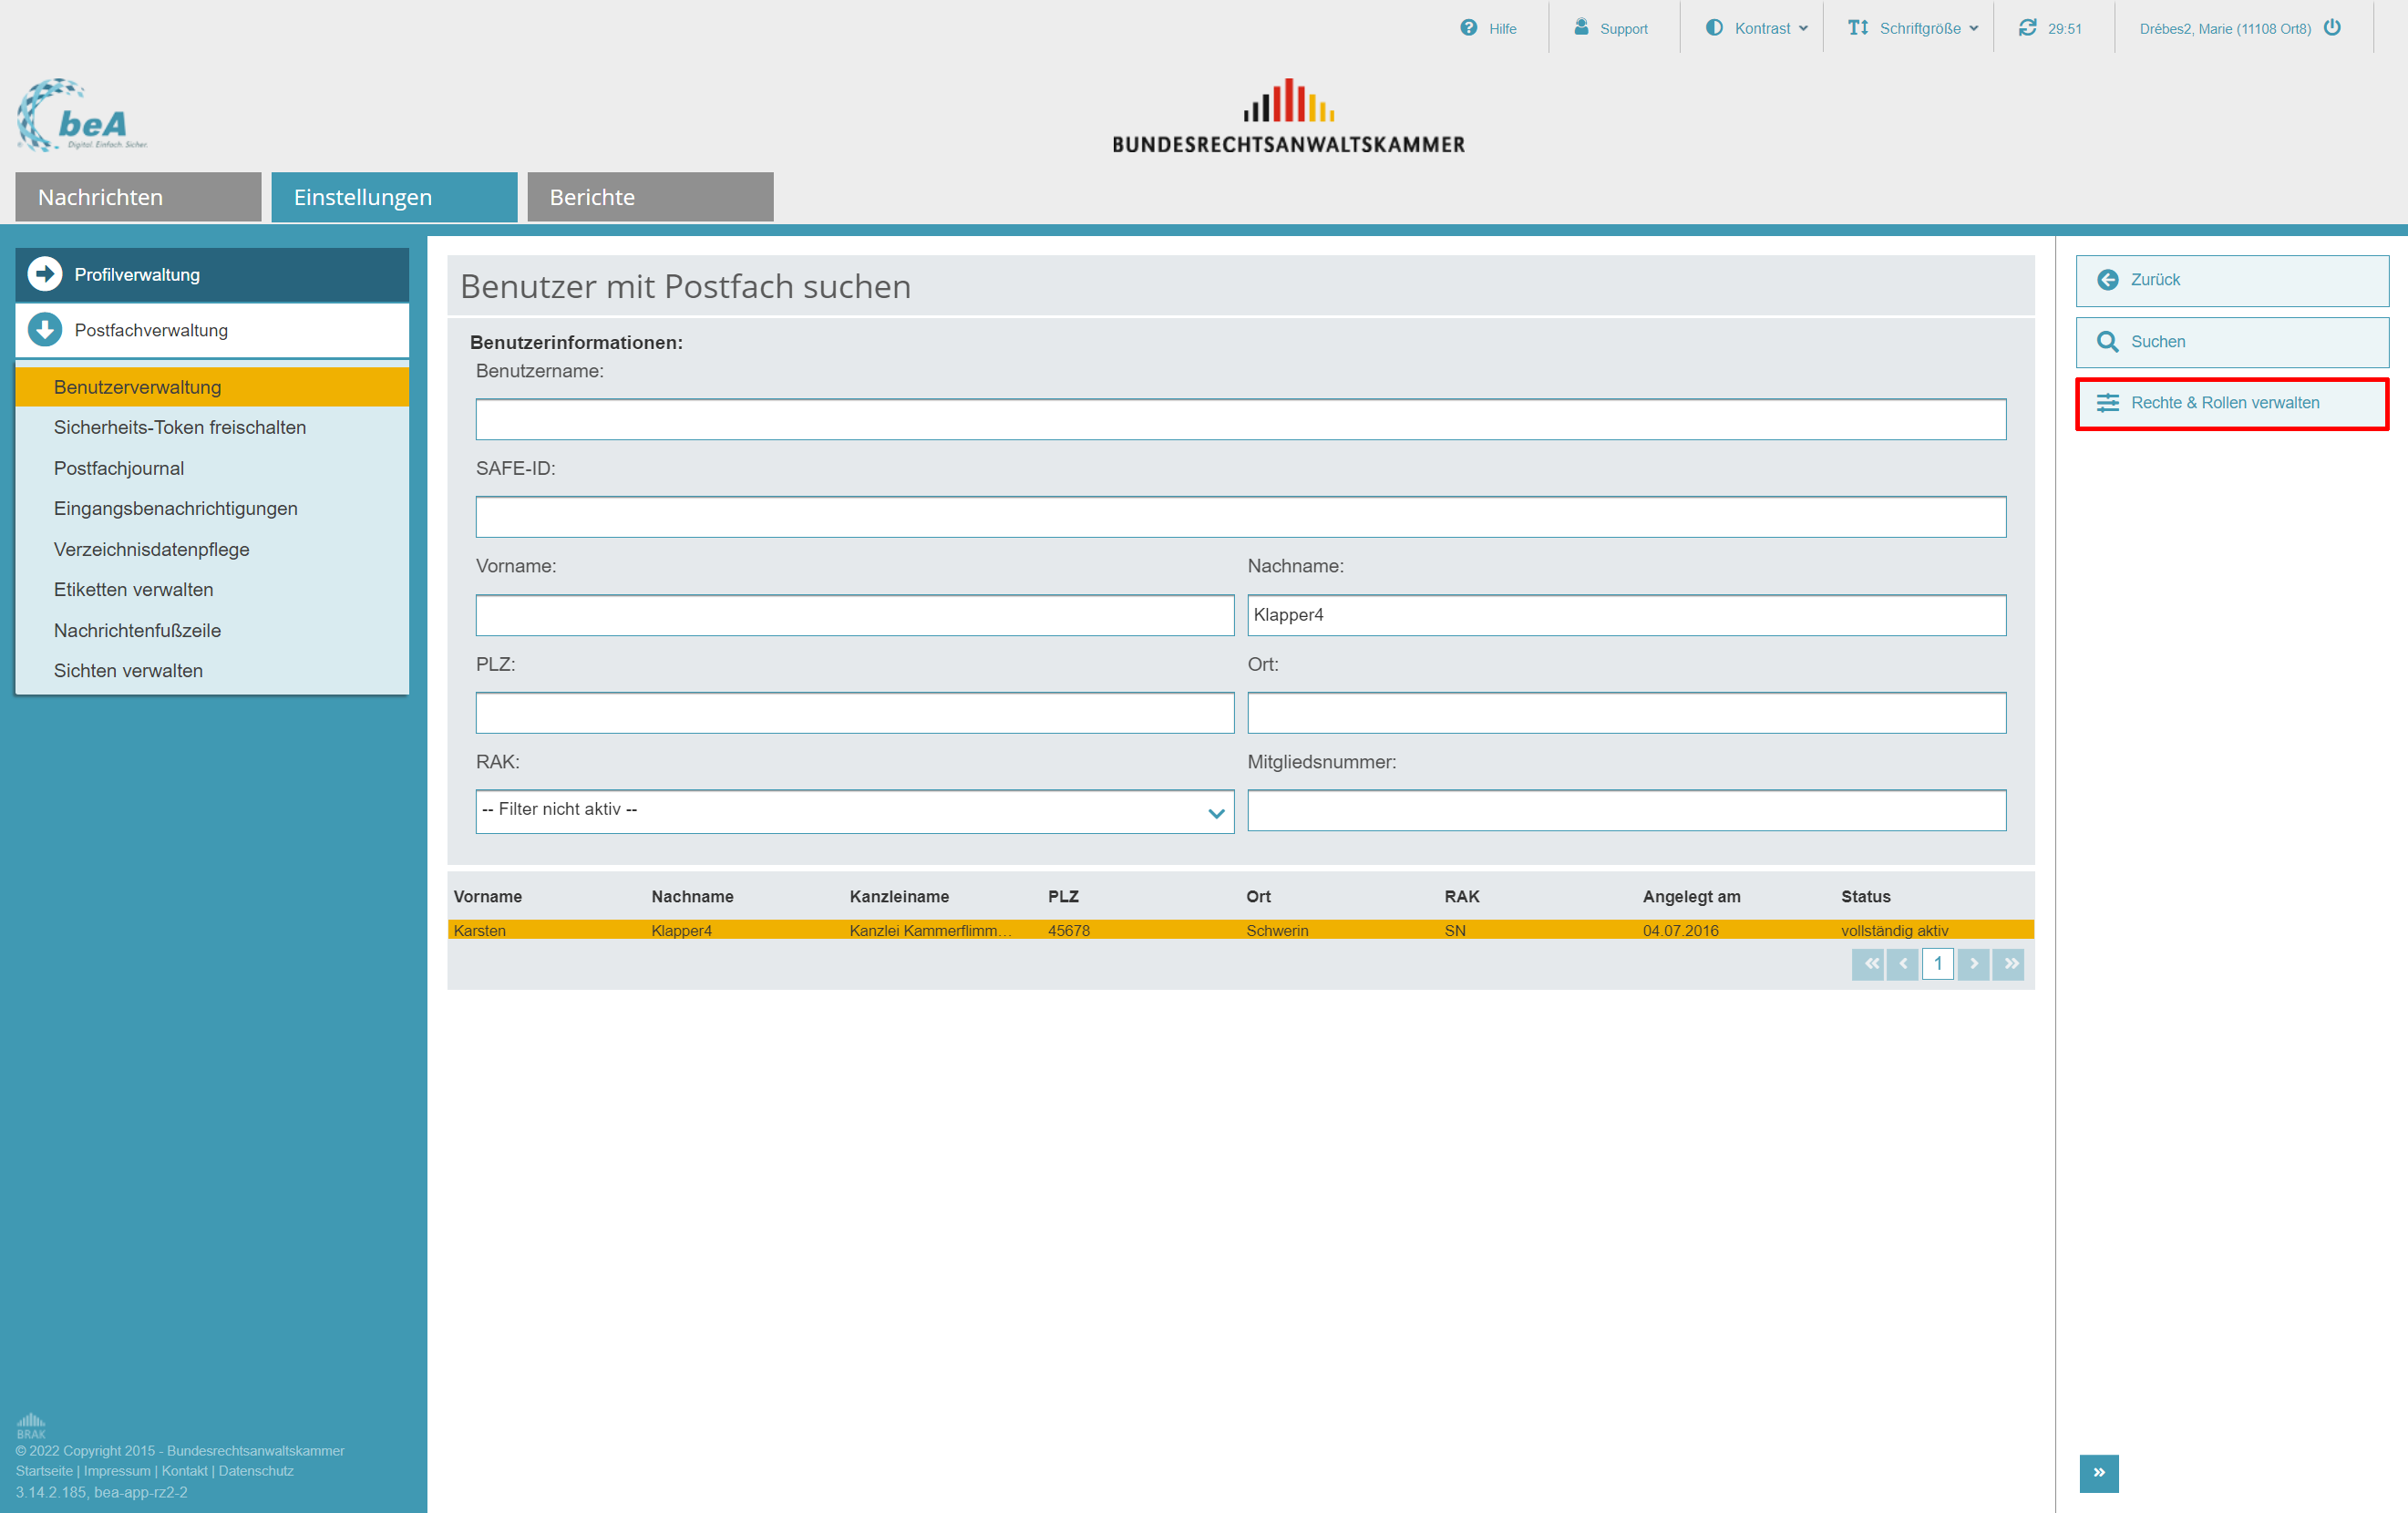Open the Schriftgröße dropdown
This screenshot has width=2408, height=1513.
[1913, 28]
